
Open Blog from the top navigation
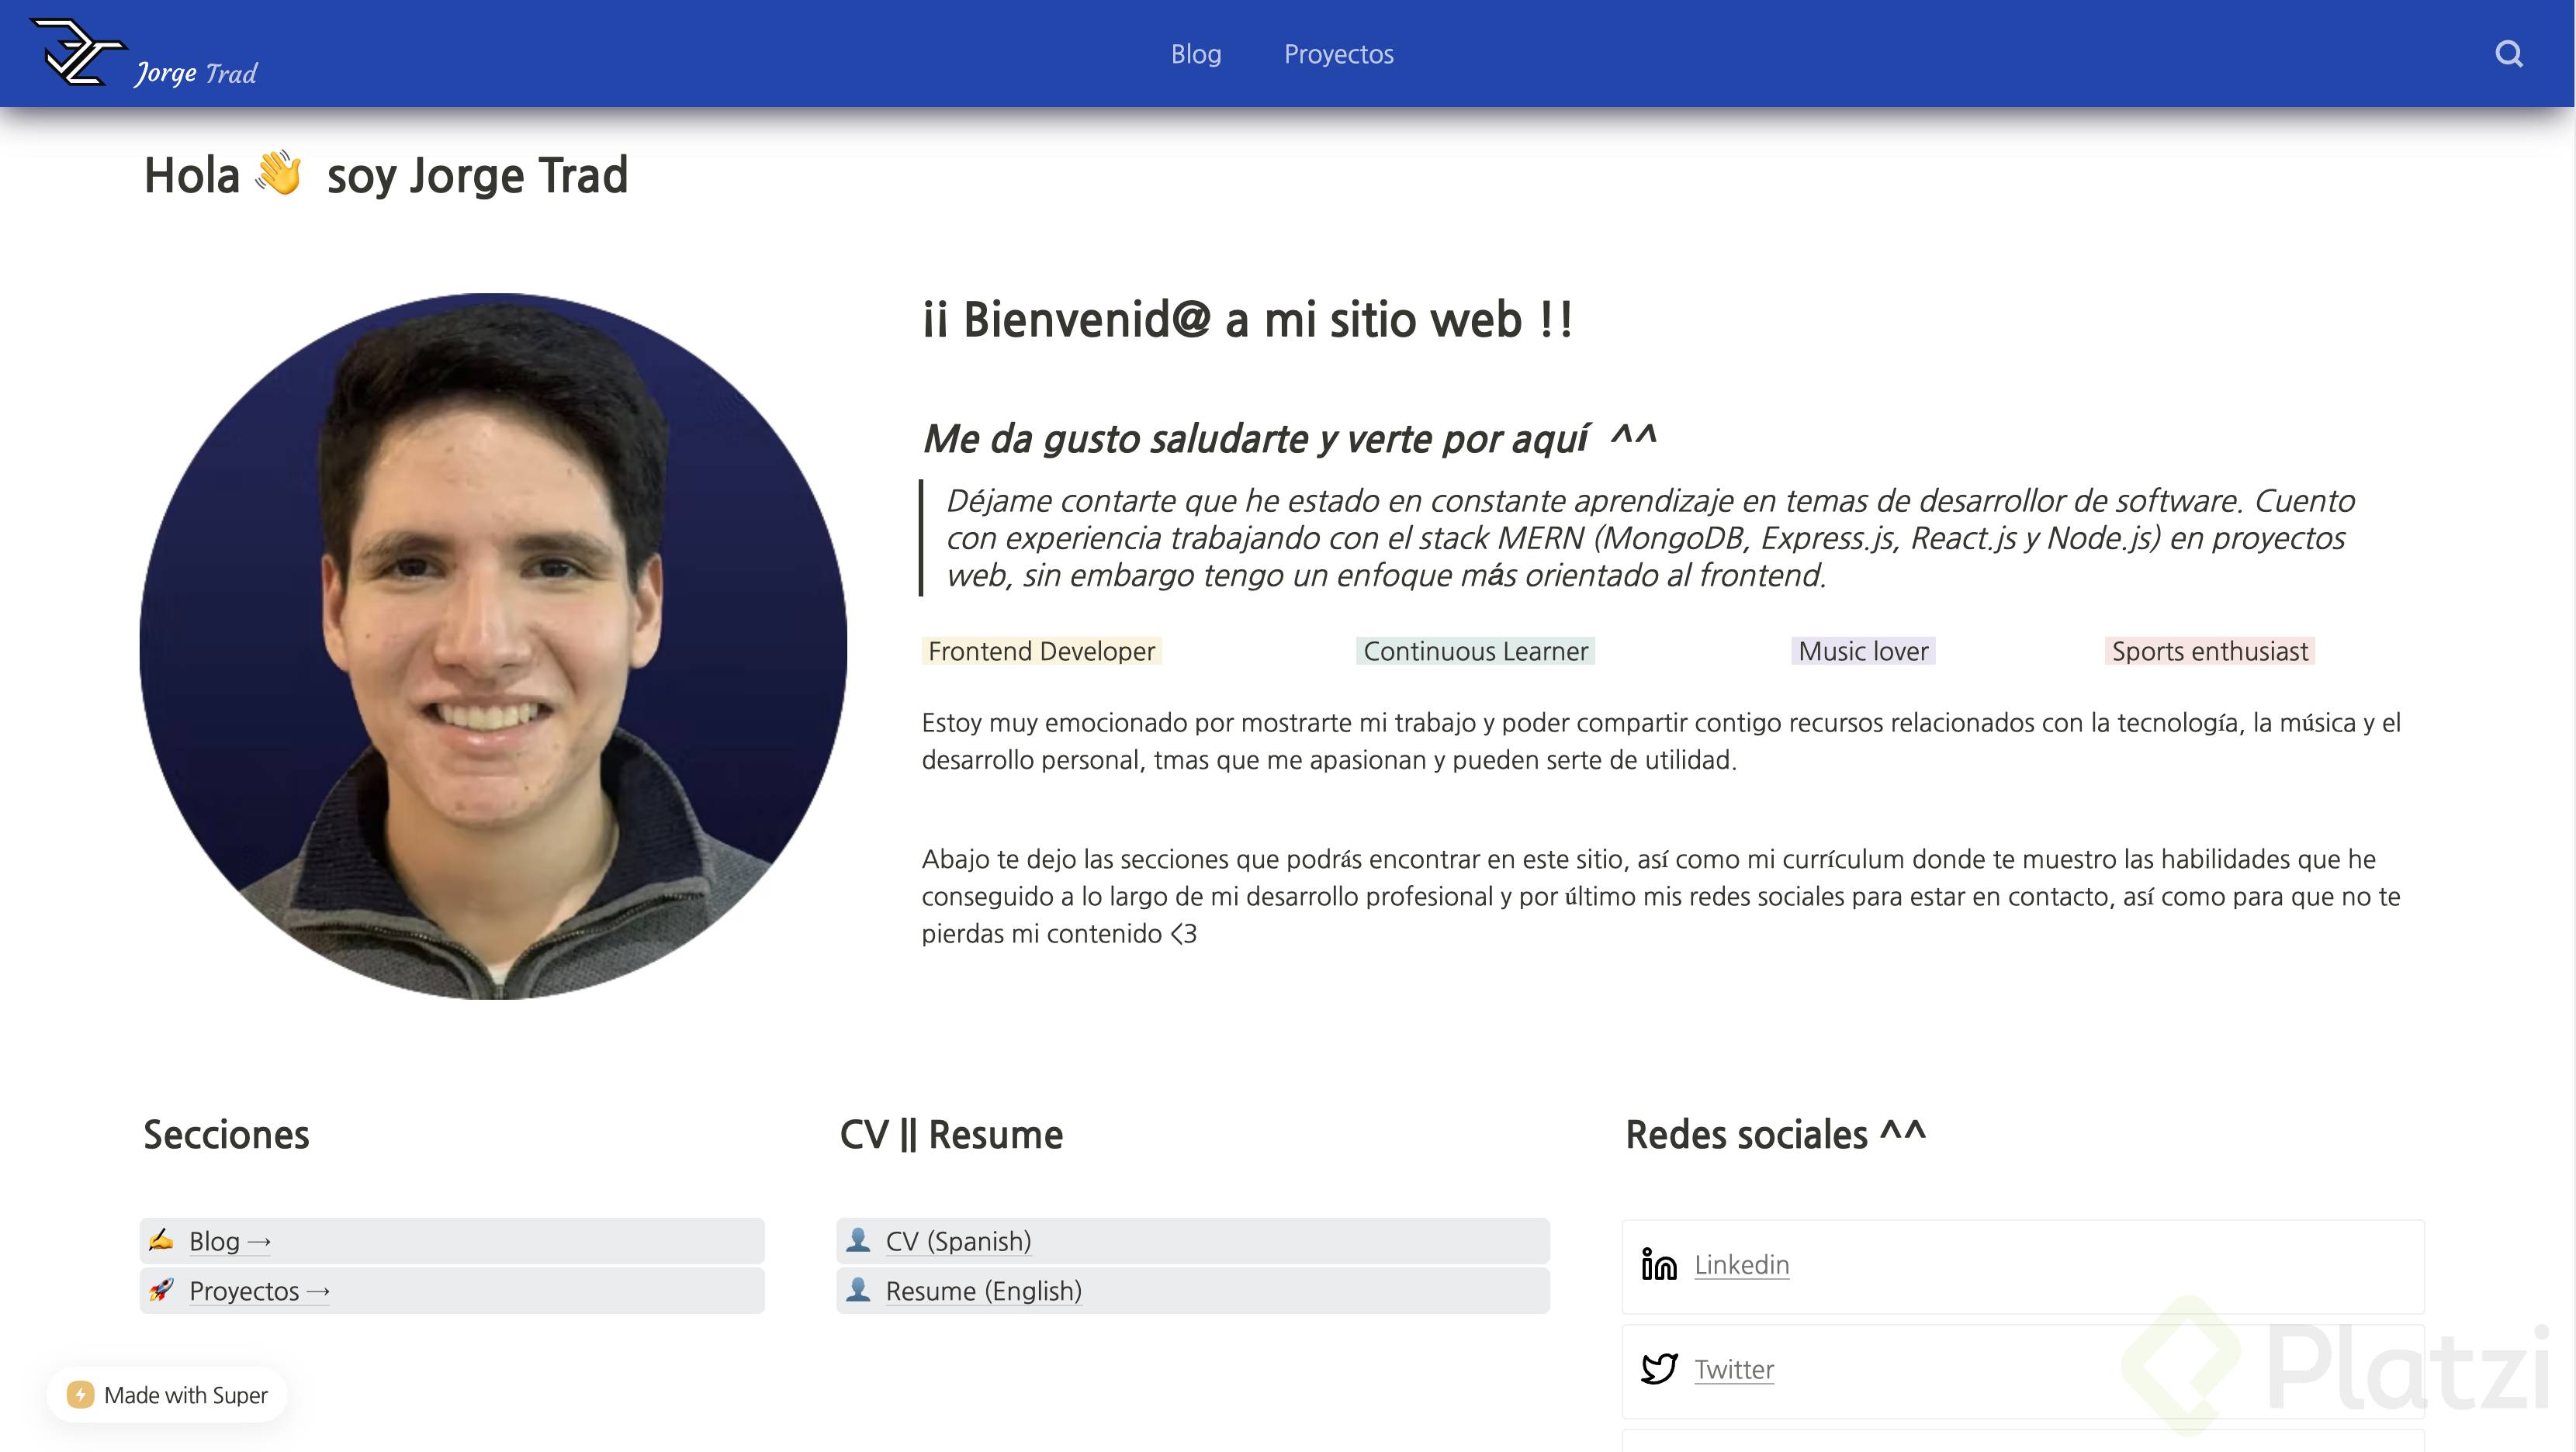[x=1196, y=54]
